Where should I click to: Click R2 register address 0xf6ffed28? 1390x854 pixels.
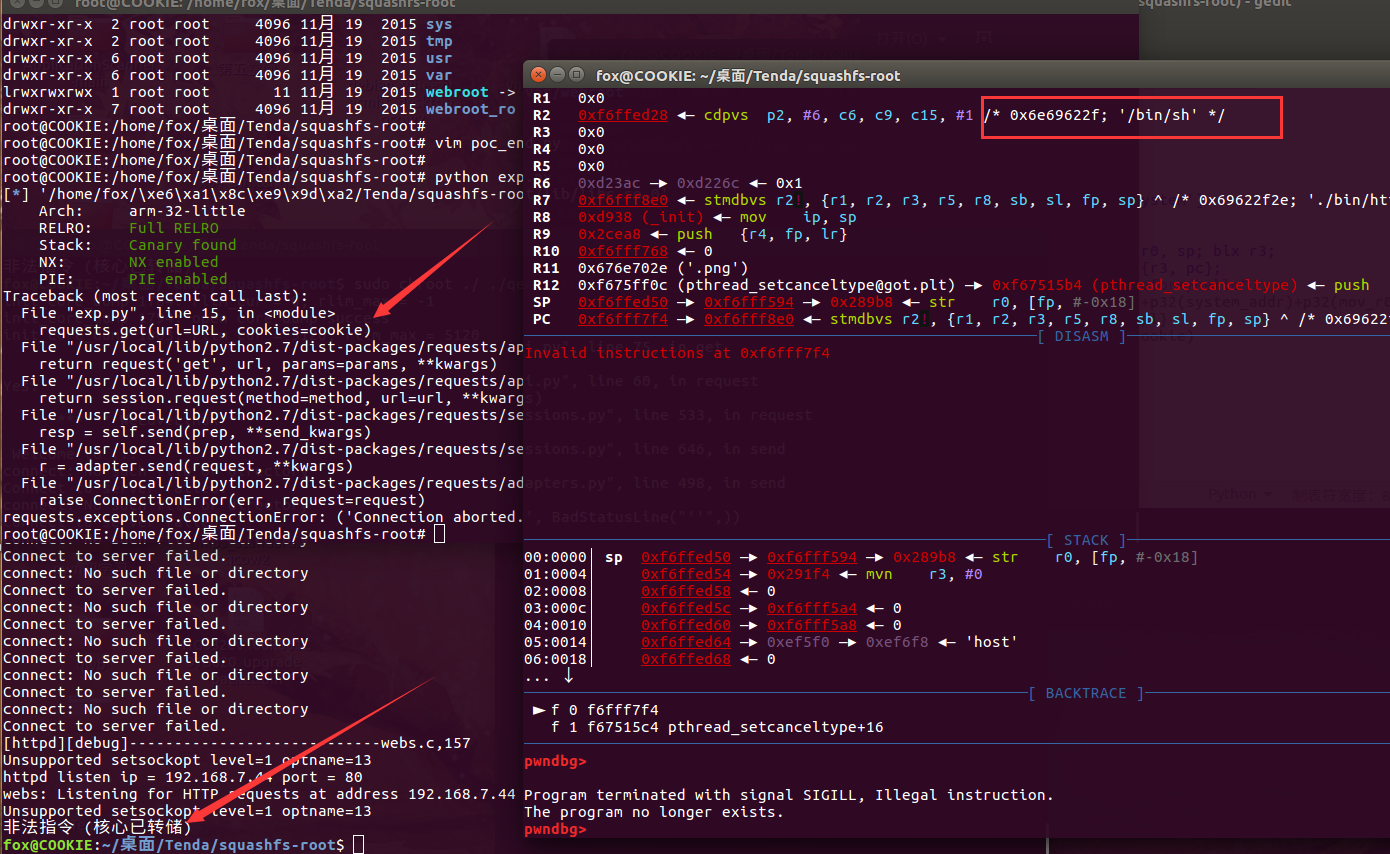pyautogui.click(x=623, y=115)
